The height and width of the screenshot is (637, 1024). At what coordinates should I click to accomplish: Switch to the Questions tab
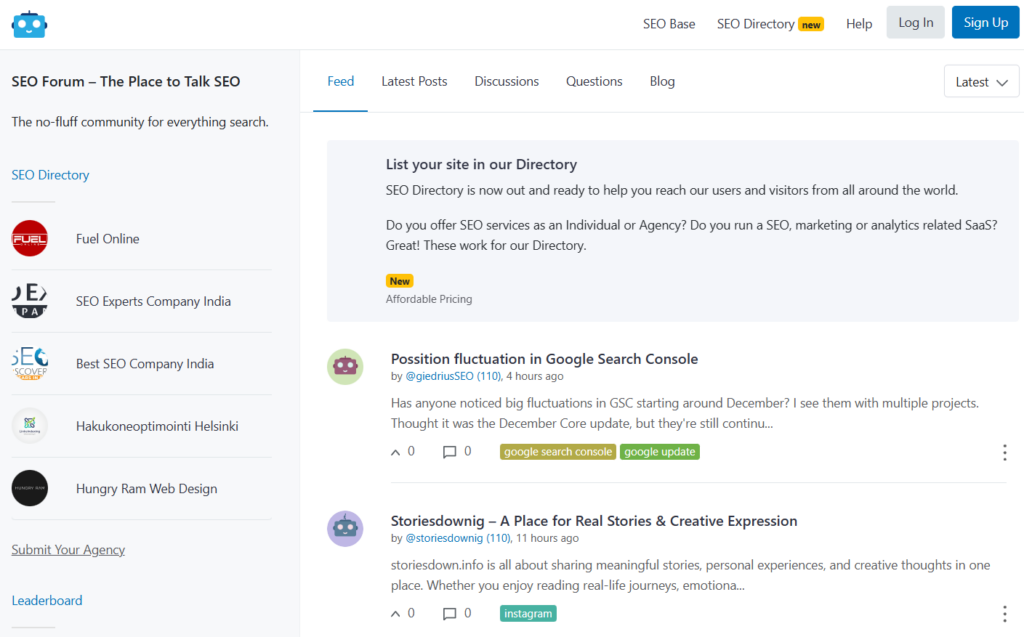pyautogui.click(x=594, y=82)
